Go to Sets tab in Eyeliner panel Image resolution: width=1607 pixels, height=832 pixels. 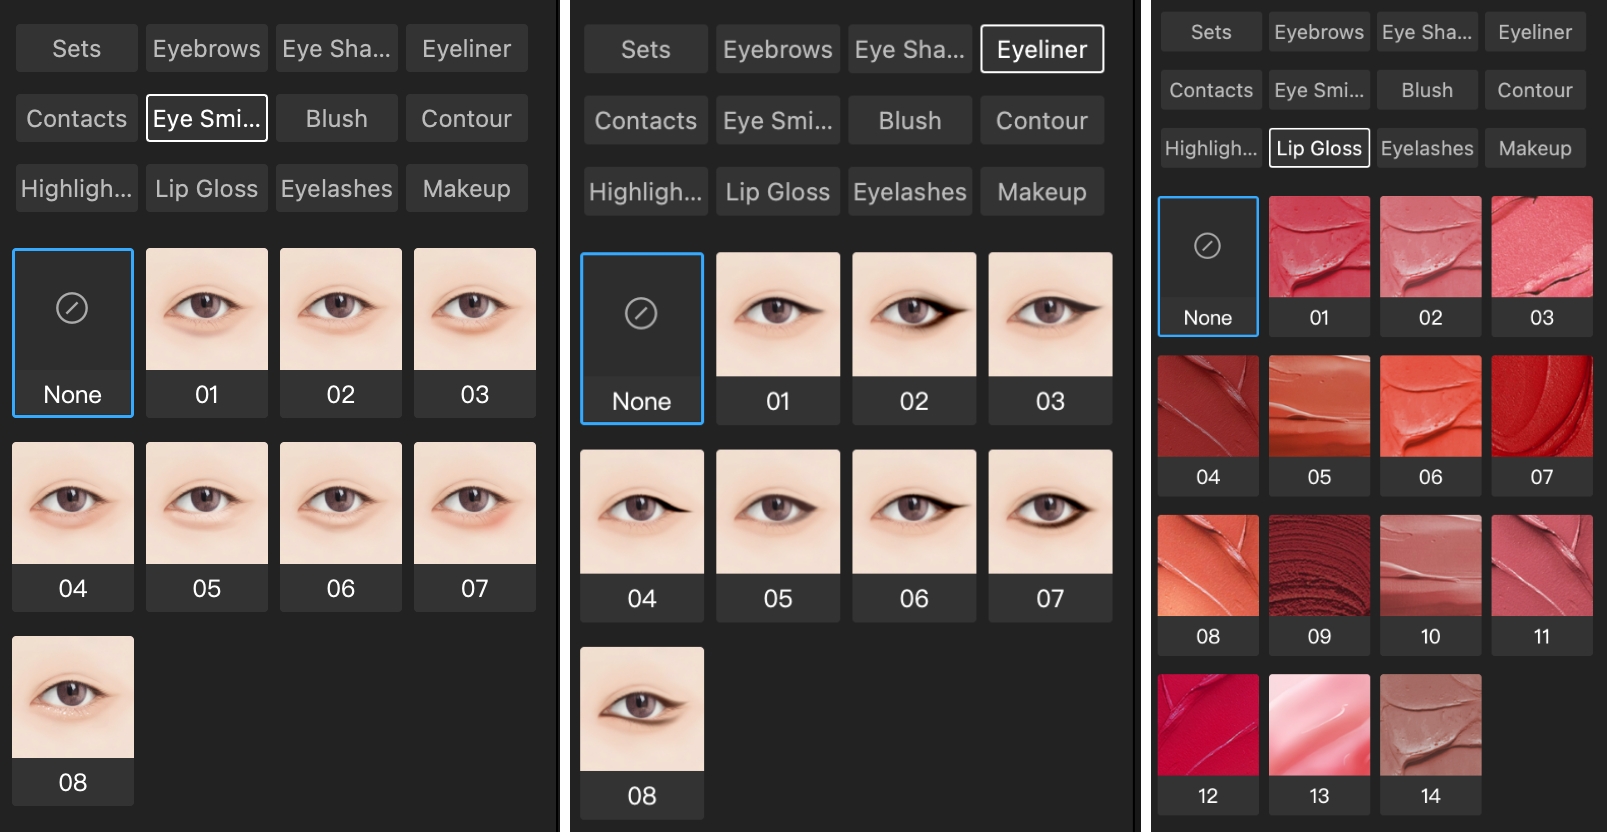click(x=645, y=49)
